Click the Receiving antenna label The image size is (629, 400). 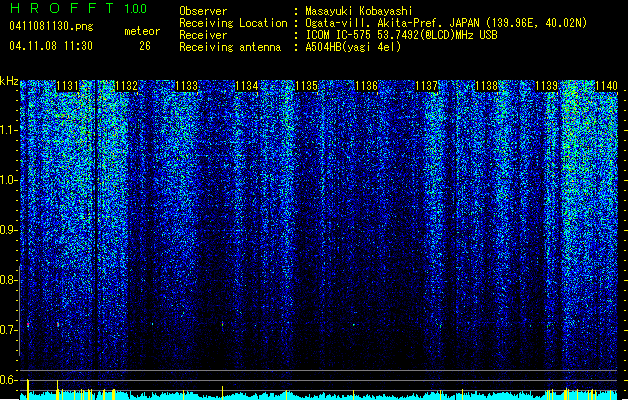point(230,47)
